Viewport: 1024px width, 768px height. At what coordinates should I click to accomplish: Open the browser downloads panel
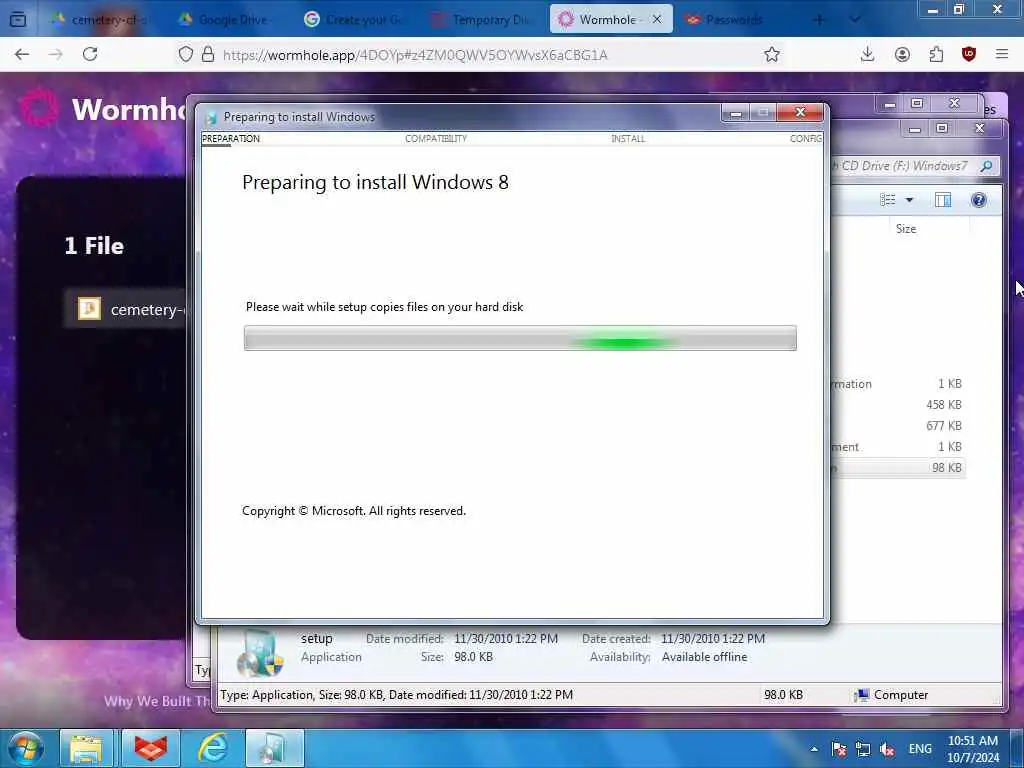click(x=867, y=54)
